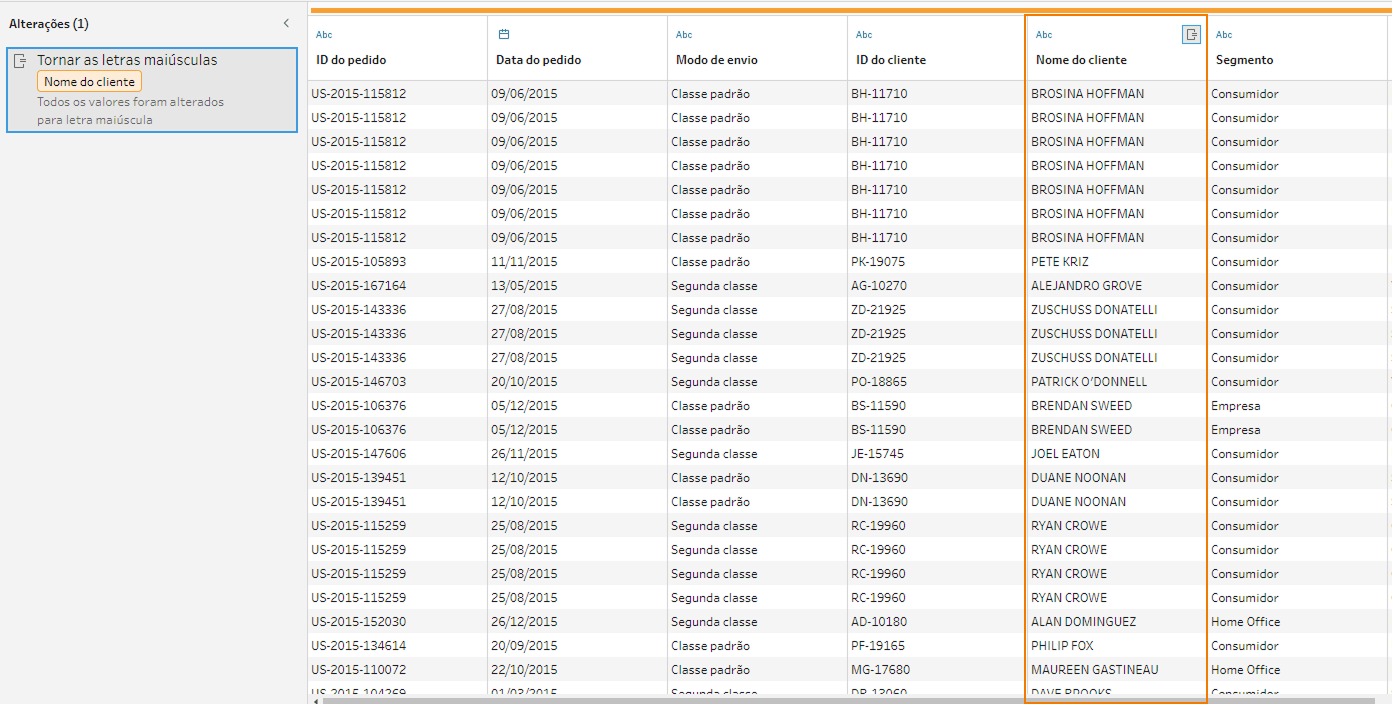Image resolution: width=1392 pixels, height=704 pixels.
Task: Select the ID do pedido column header
Action: tap(351, 60)
